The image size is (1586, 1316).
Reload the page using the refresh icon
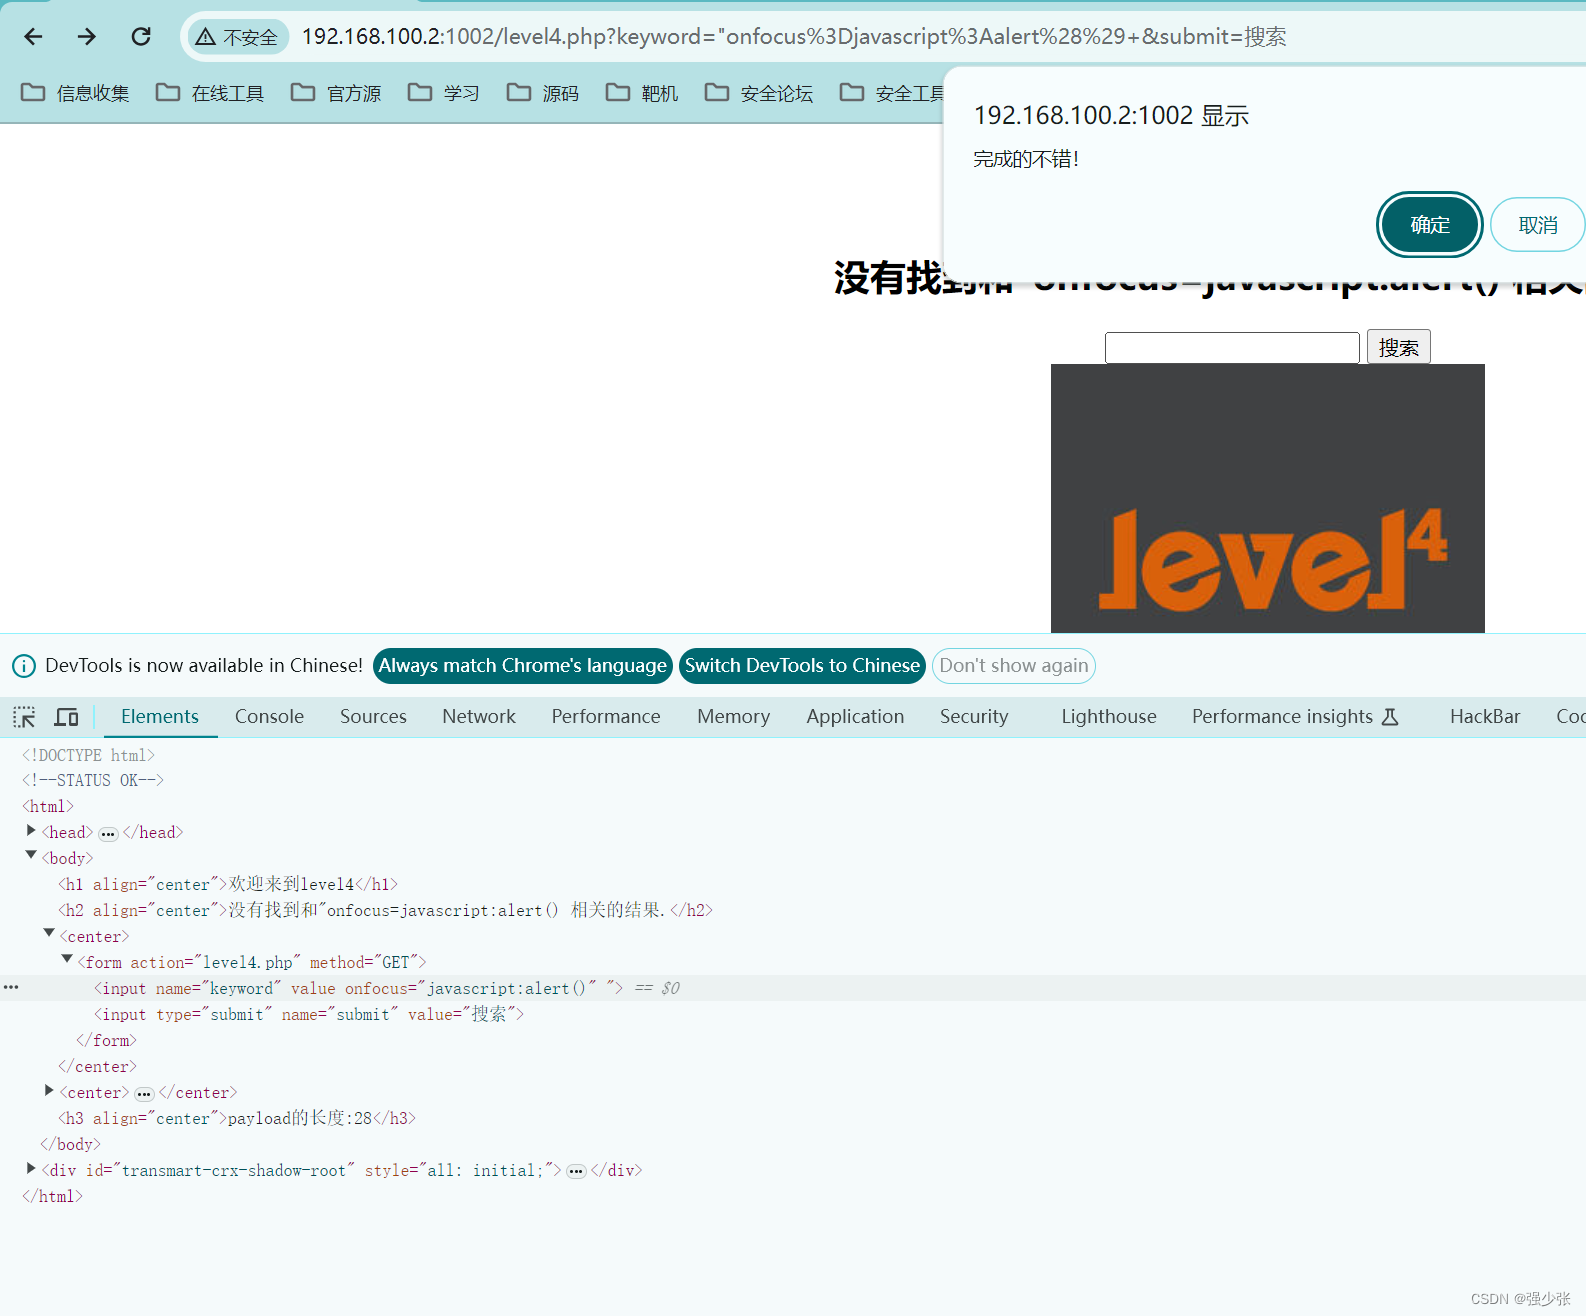pyautogui.click(x=141, y=37)
